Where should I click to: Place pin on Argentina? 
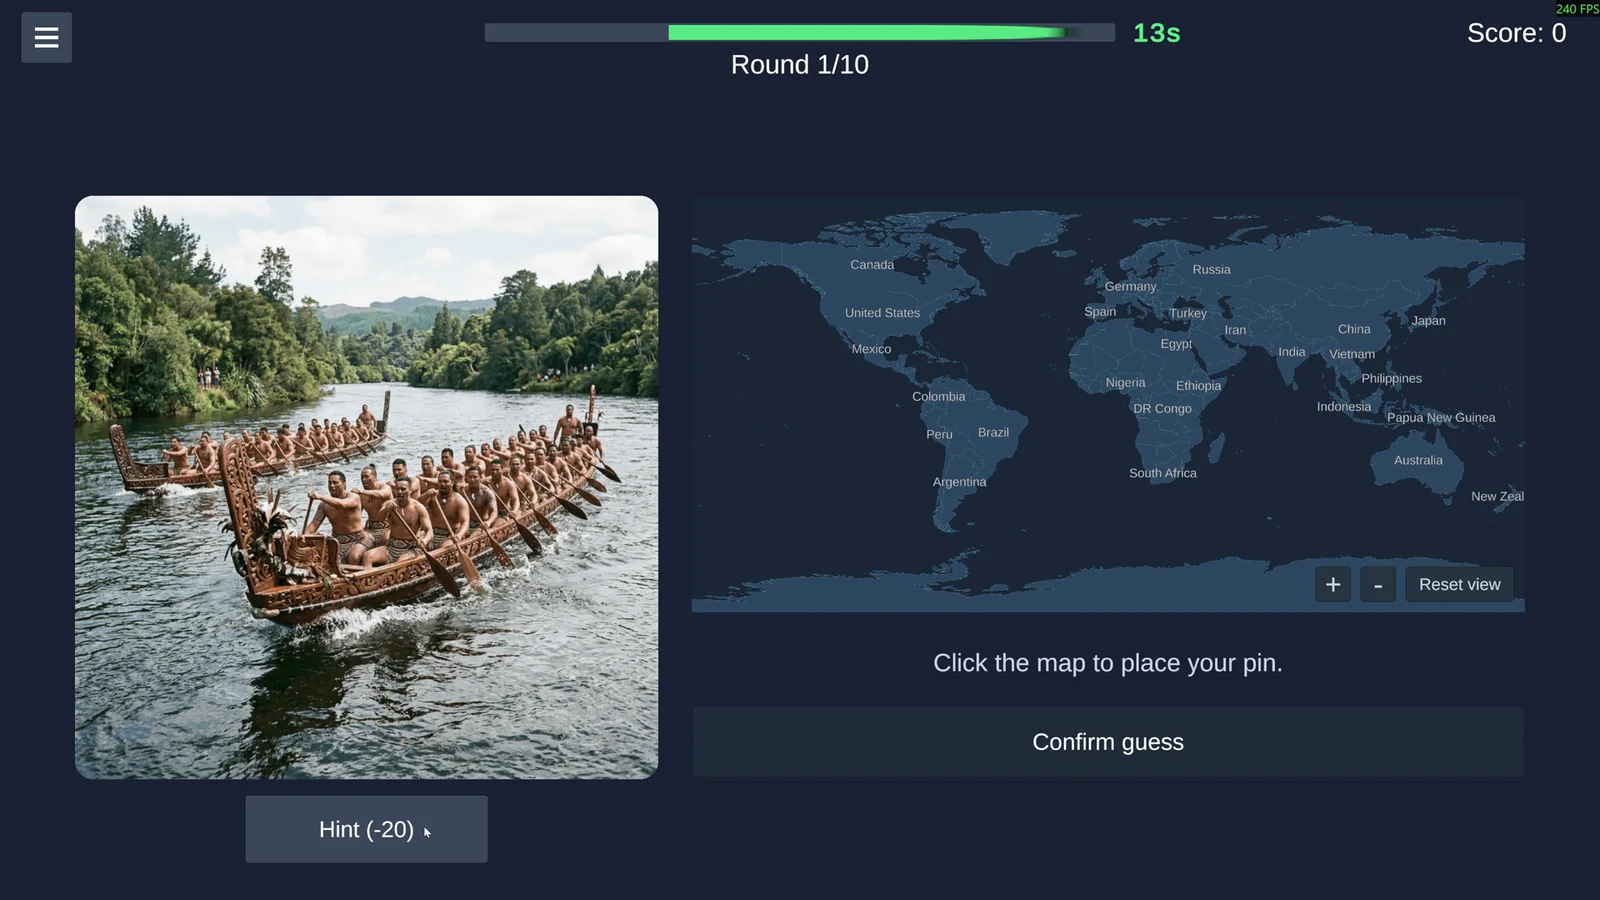tap(959, 482)
